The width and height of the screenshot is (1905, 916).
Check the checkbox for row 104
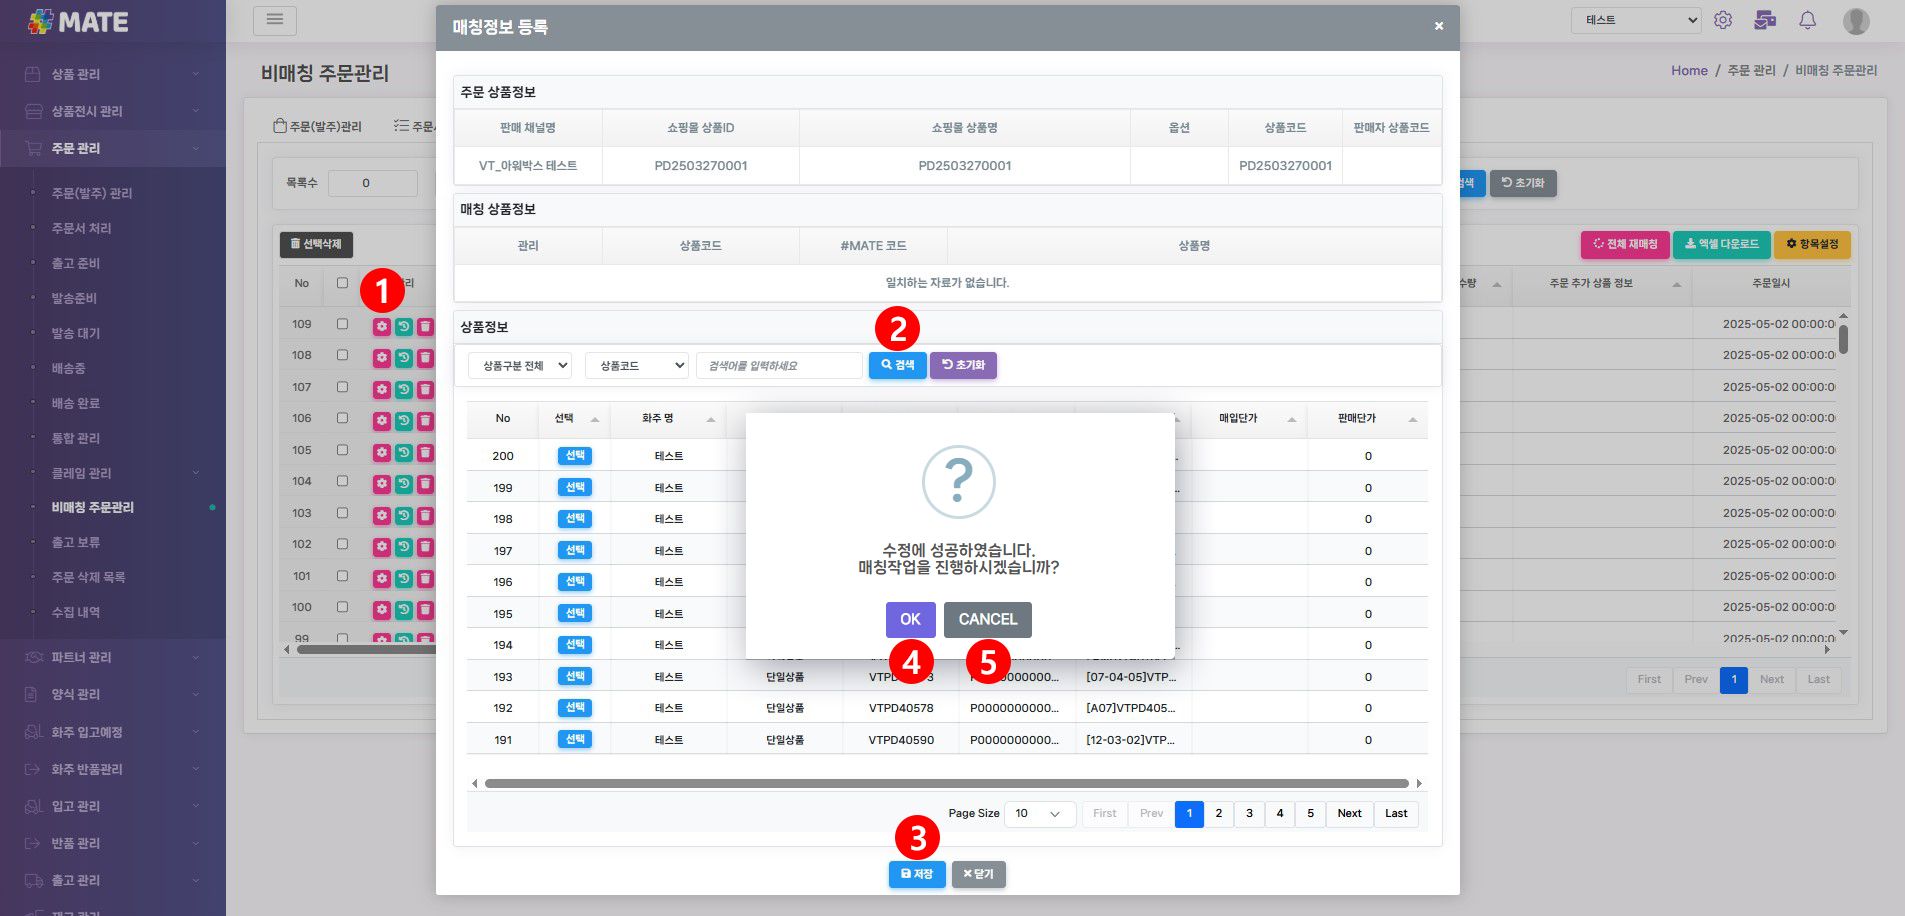coord(342,481)
